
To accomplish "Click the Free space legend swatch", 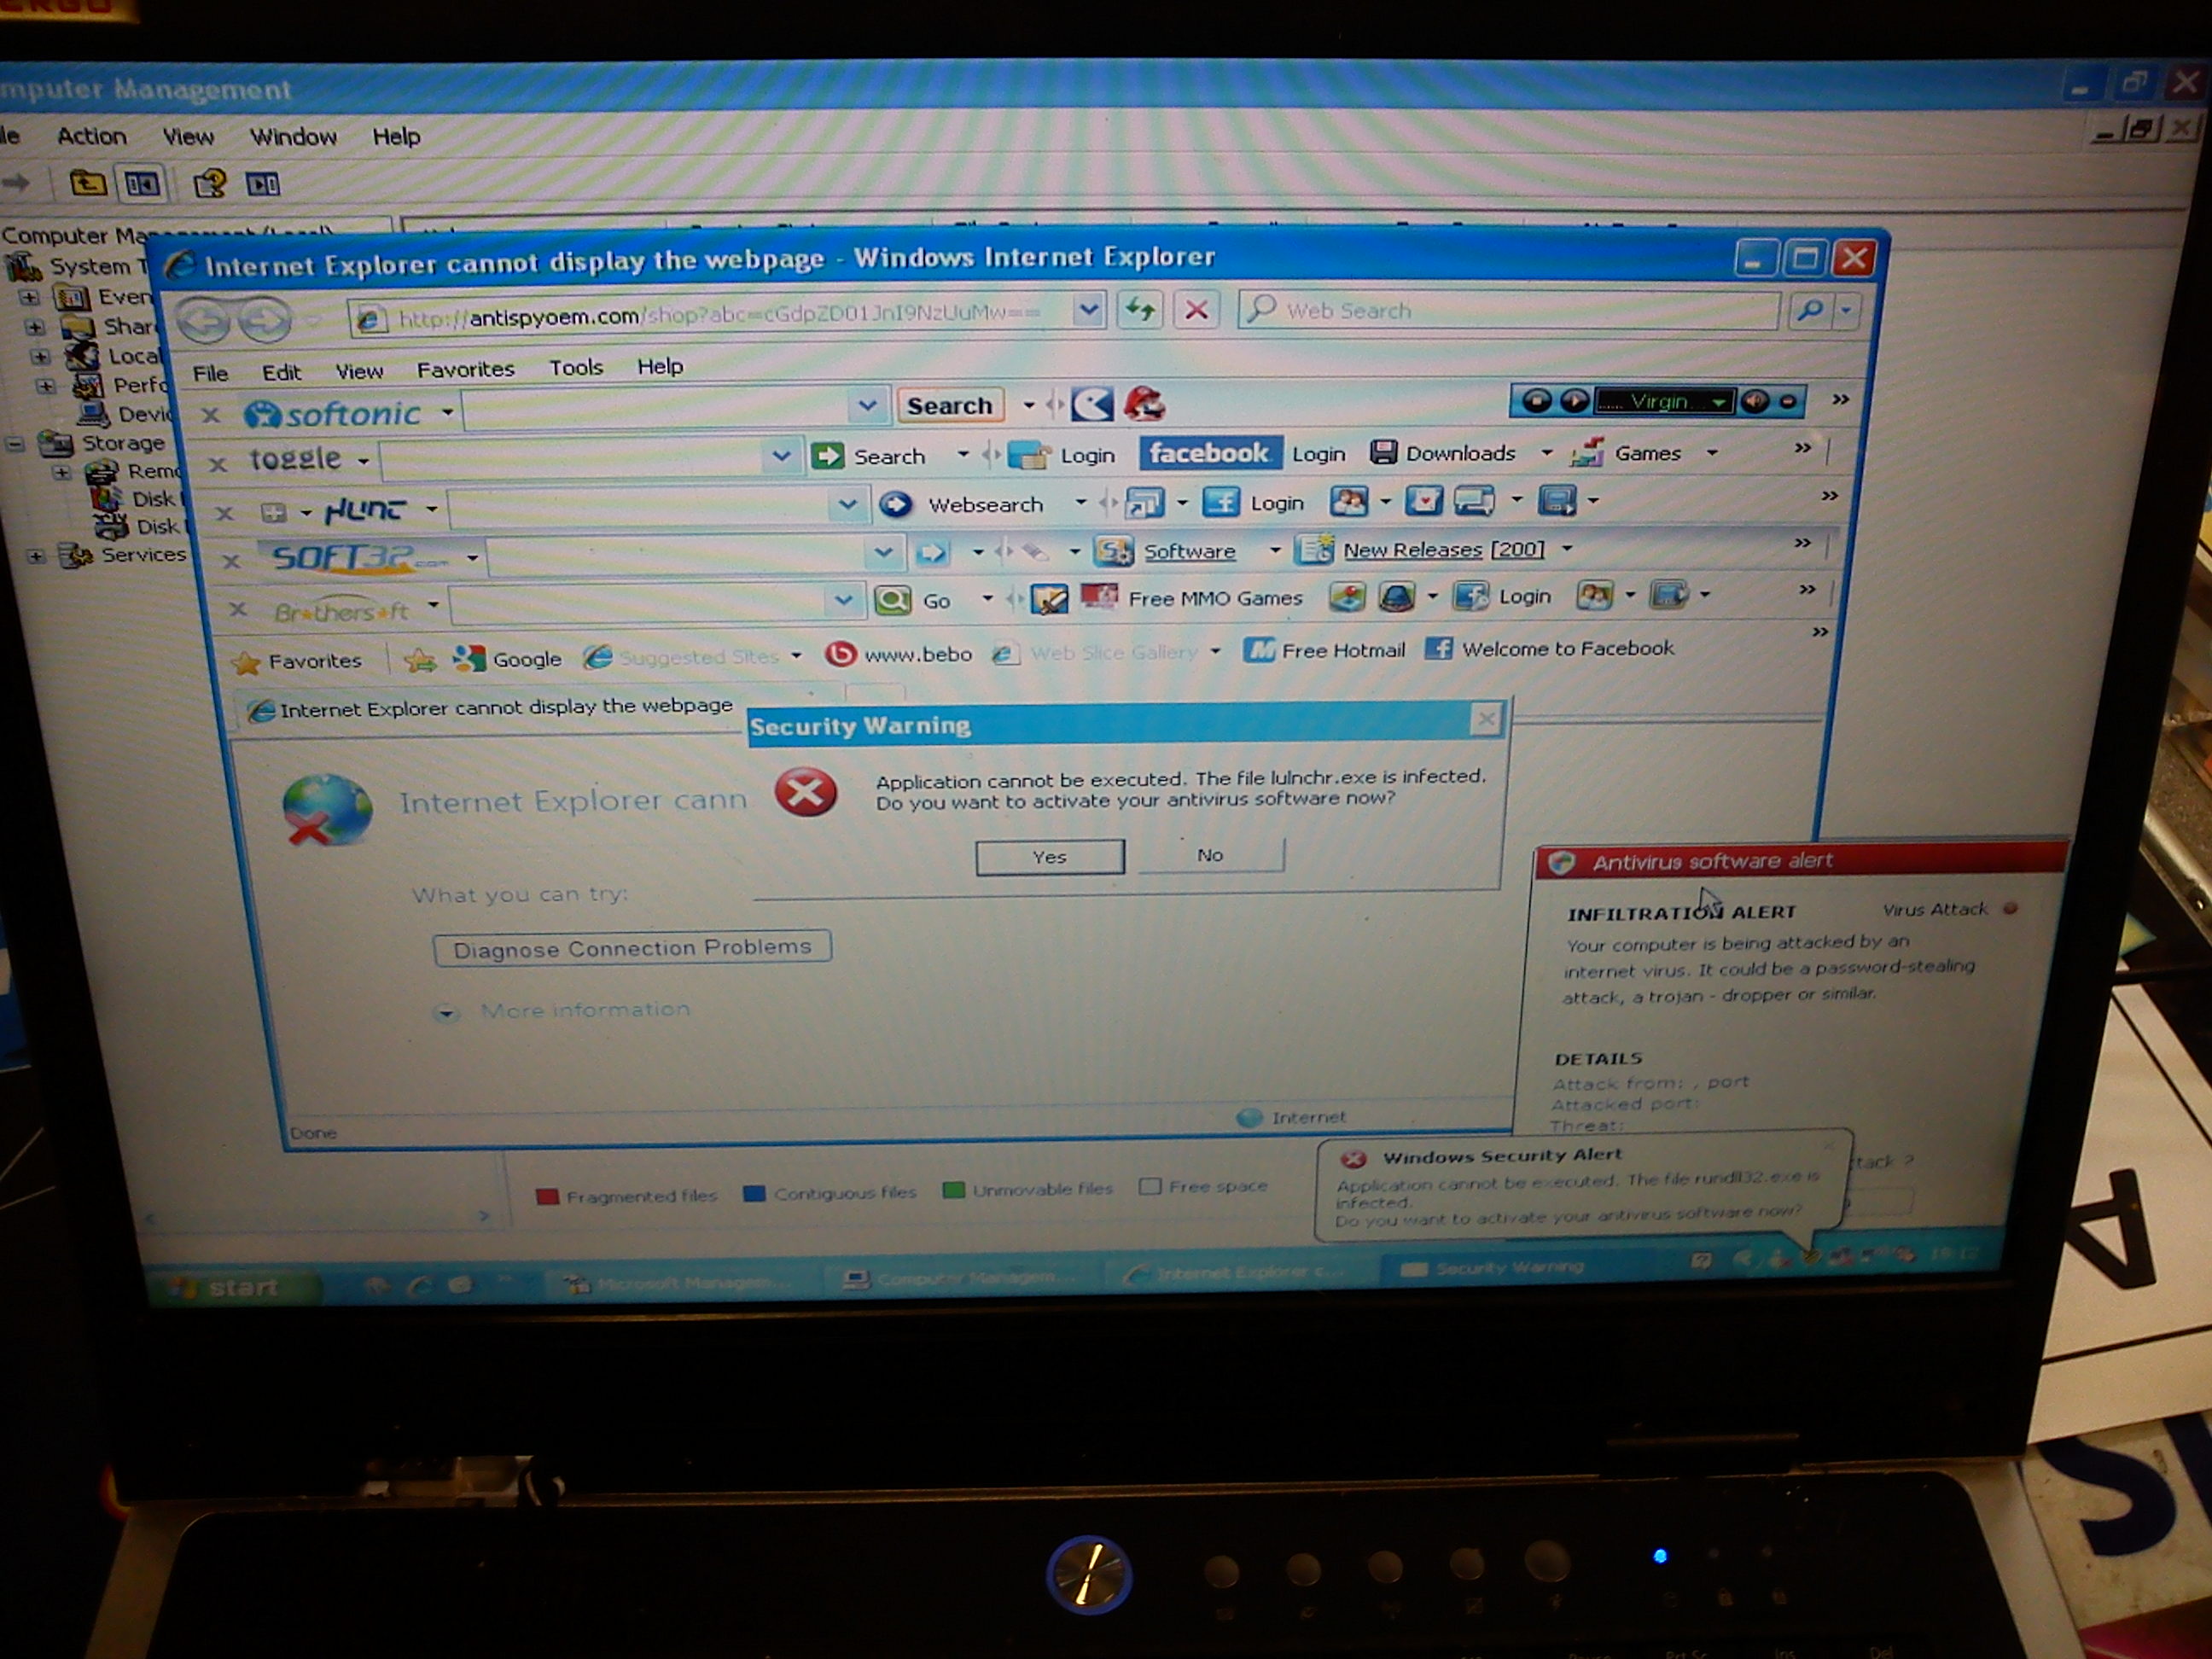I will [1150, 1186].
